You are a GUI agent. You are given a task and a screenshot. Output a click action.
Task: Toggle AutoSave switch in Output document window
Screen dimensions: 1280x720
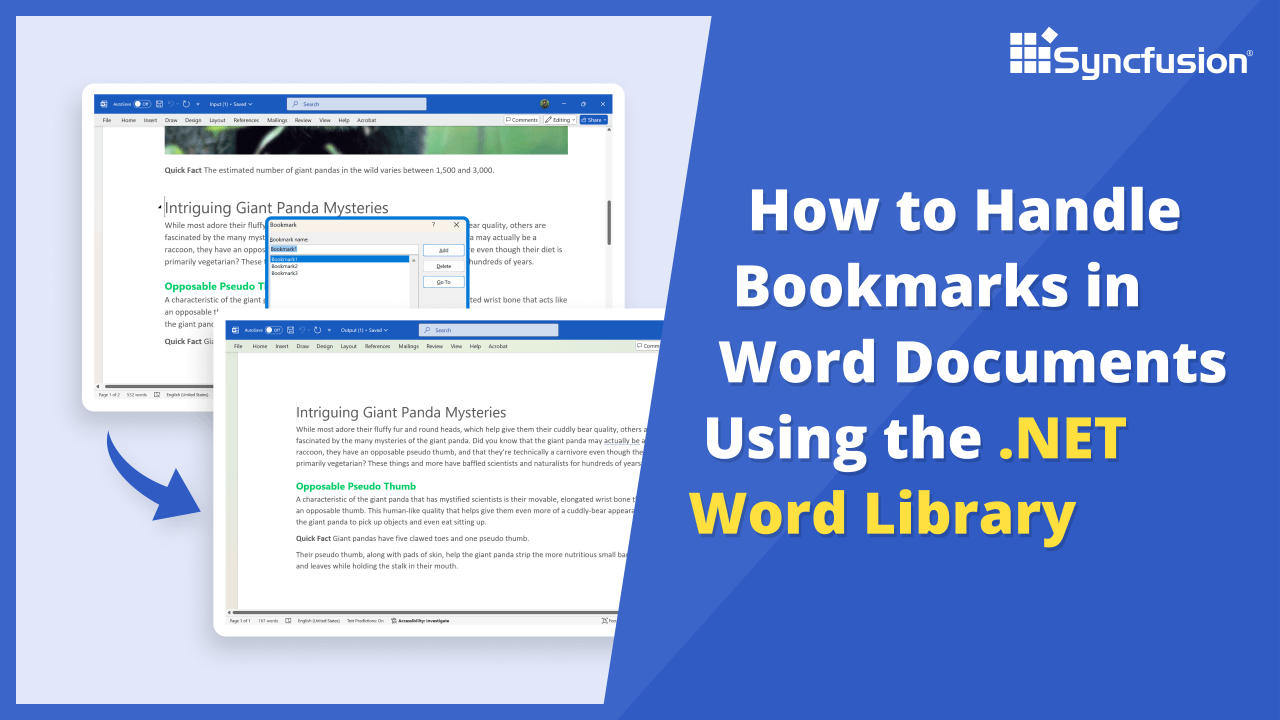[x=273, y=330]
